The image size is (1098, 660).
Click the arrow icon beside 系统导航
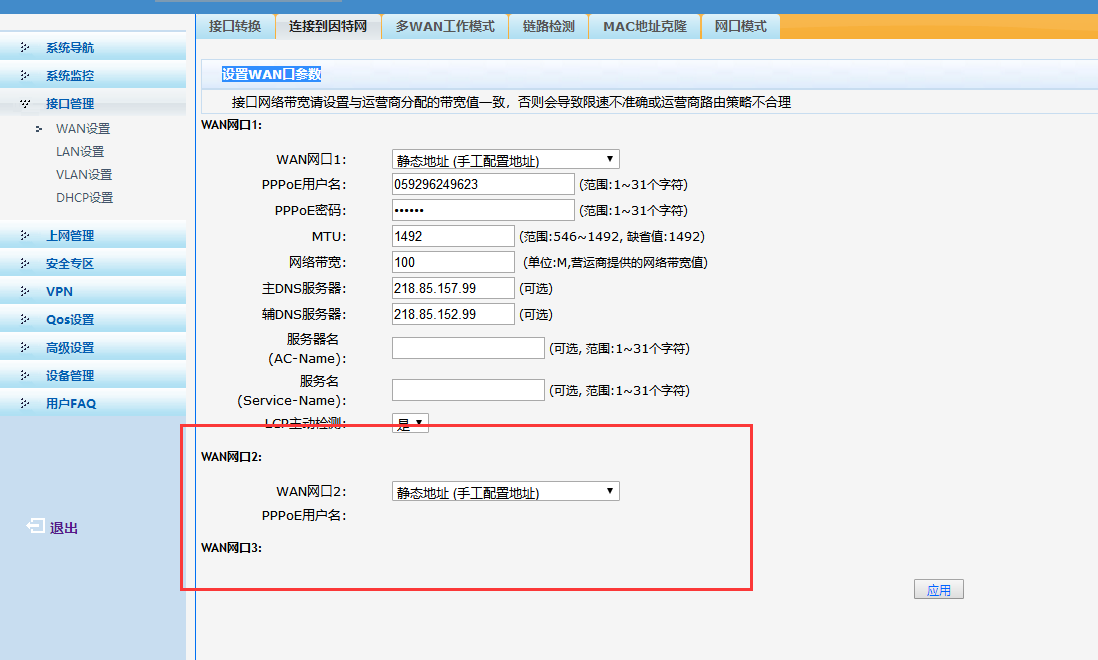pyautogui.click(x=25, y=48)
